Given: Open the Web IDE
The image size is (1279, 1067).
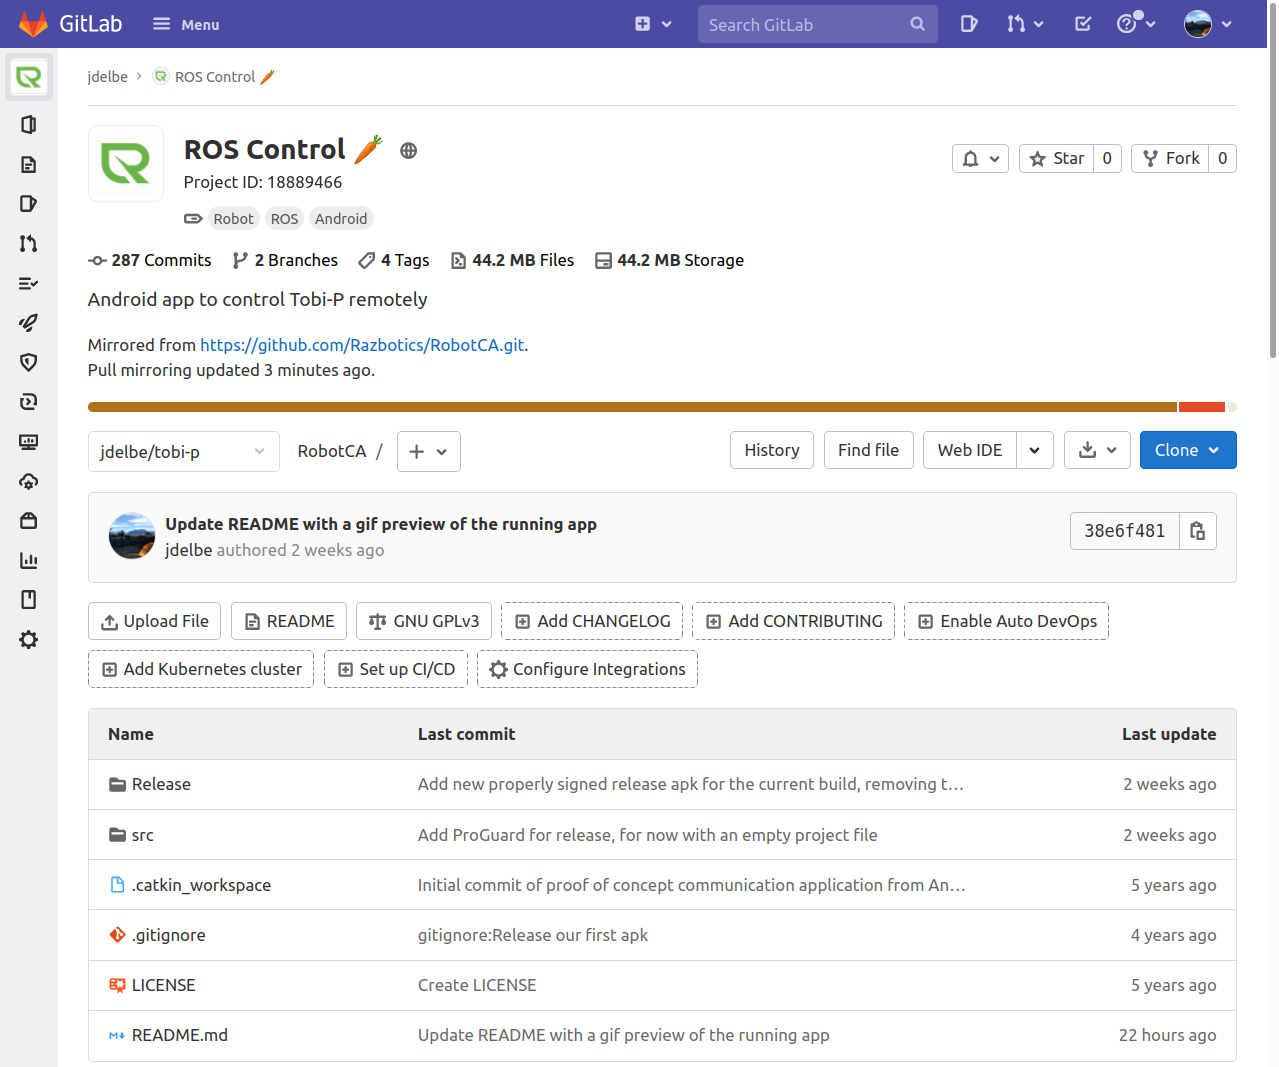Looking at the screenshot, I should pos(970,450).
